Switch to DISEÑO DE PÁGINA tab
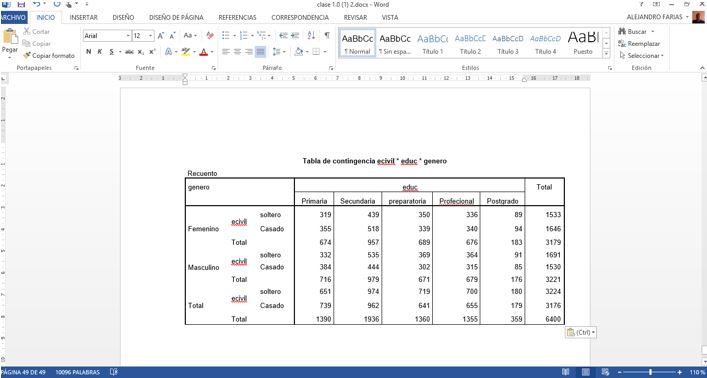The width and height of the screenshot is (707, 378). [176, 18]
